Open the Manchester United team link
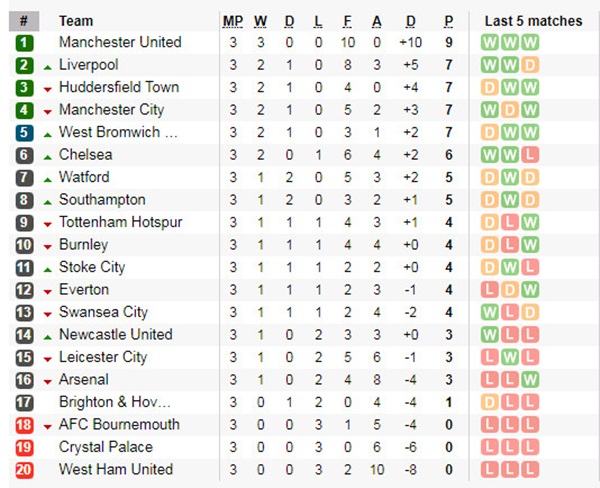This screenshot has height=488, width=600. [x=120, y=42]
